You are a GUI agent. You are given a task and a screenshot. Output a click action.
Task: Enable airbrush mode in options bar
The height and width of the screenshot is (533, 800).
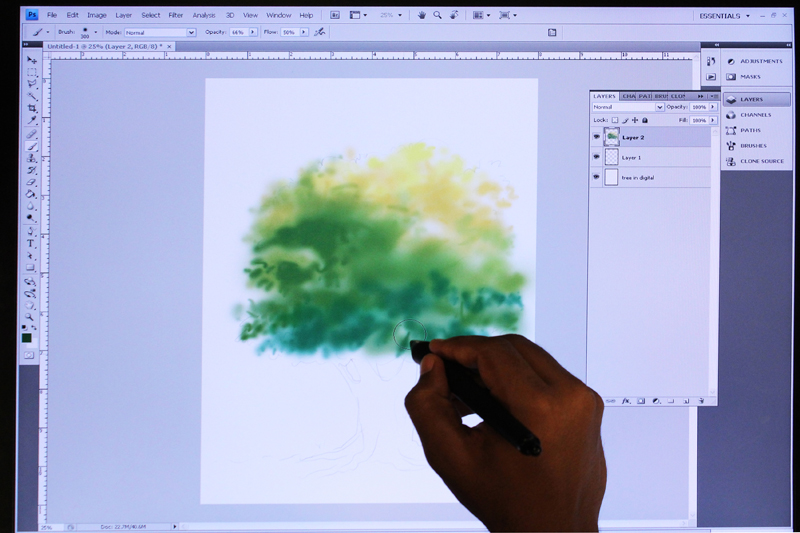[320, 32]
